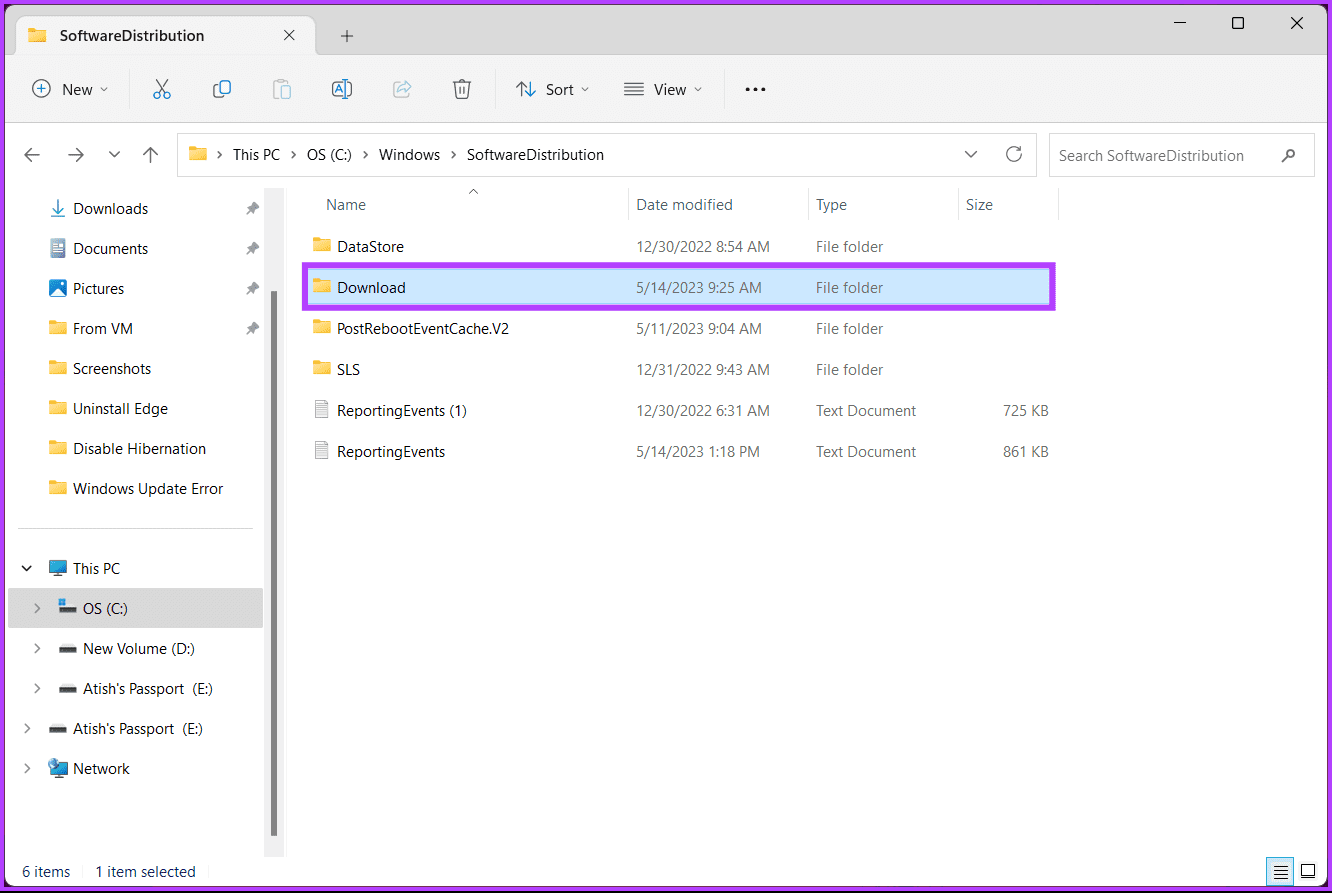Open the See more three-dots menu
This screenshot has width=1332, height=893.
coord(755,89)
